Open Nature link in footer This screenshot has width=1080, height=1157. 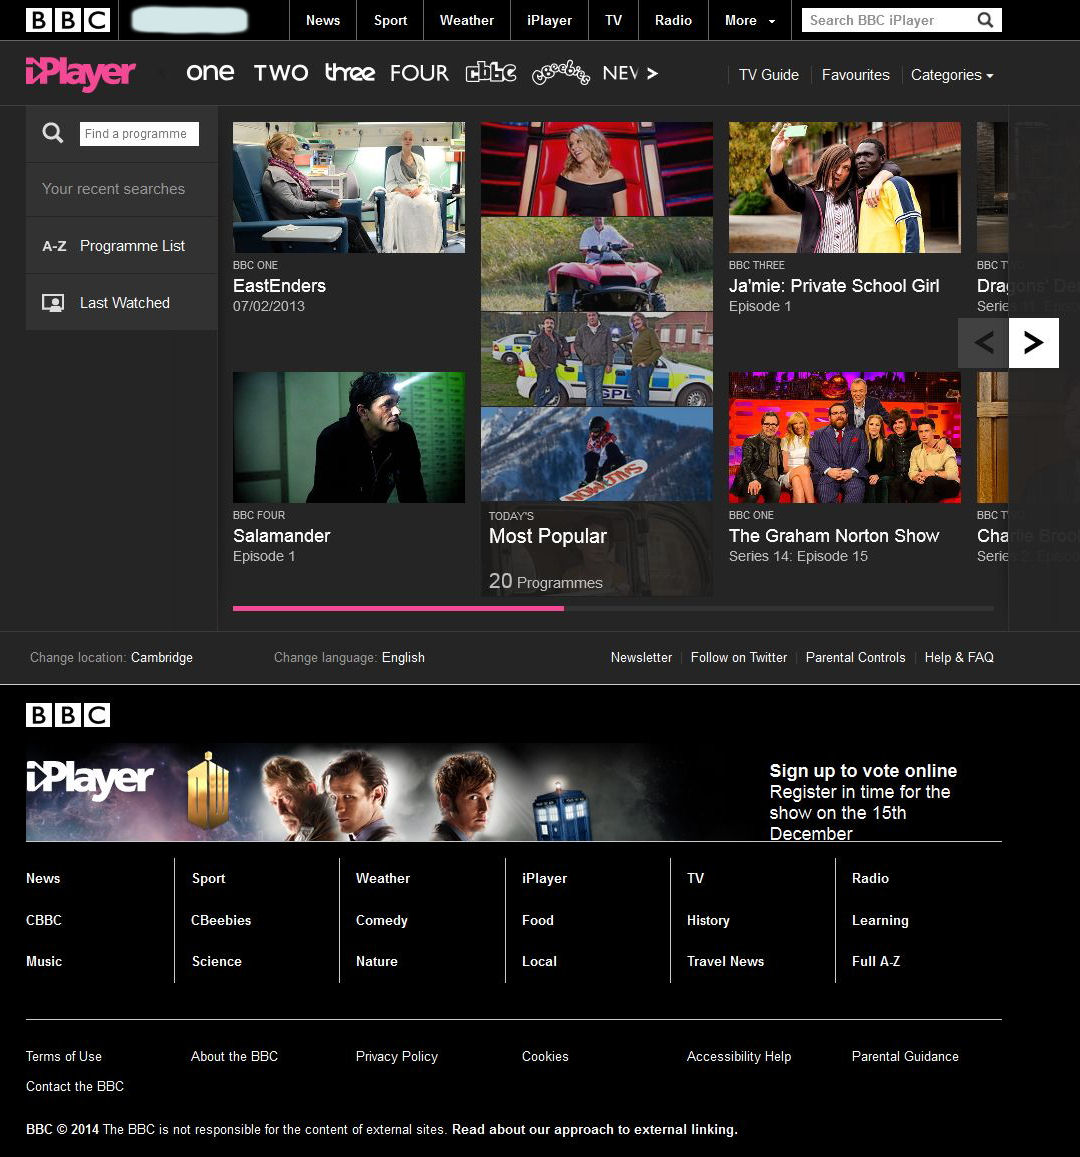click(377, 961)
